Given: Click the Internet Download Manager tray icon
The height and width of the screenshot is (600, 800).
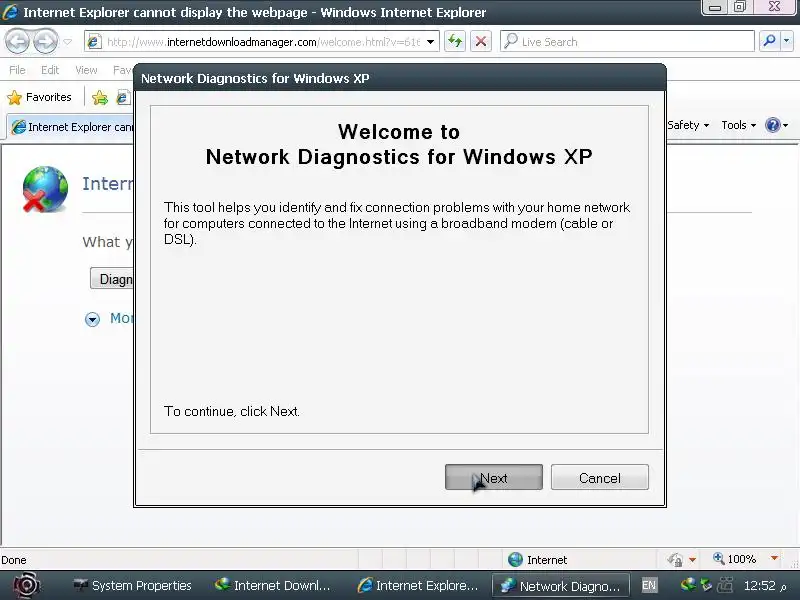Looking at the screenshot, I should pyautogui.click(x=688, y=584).
